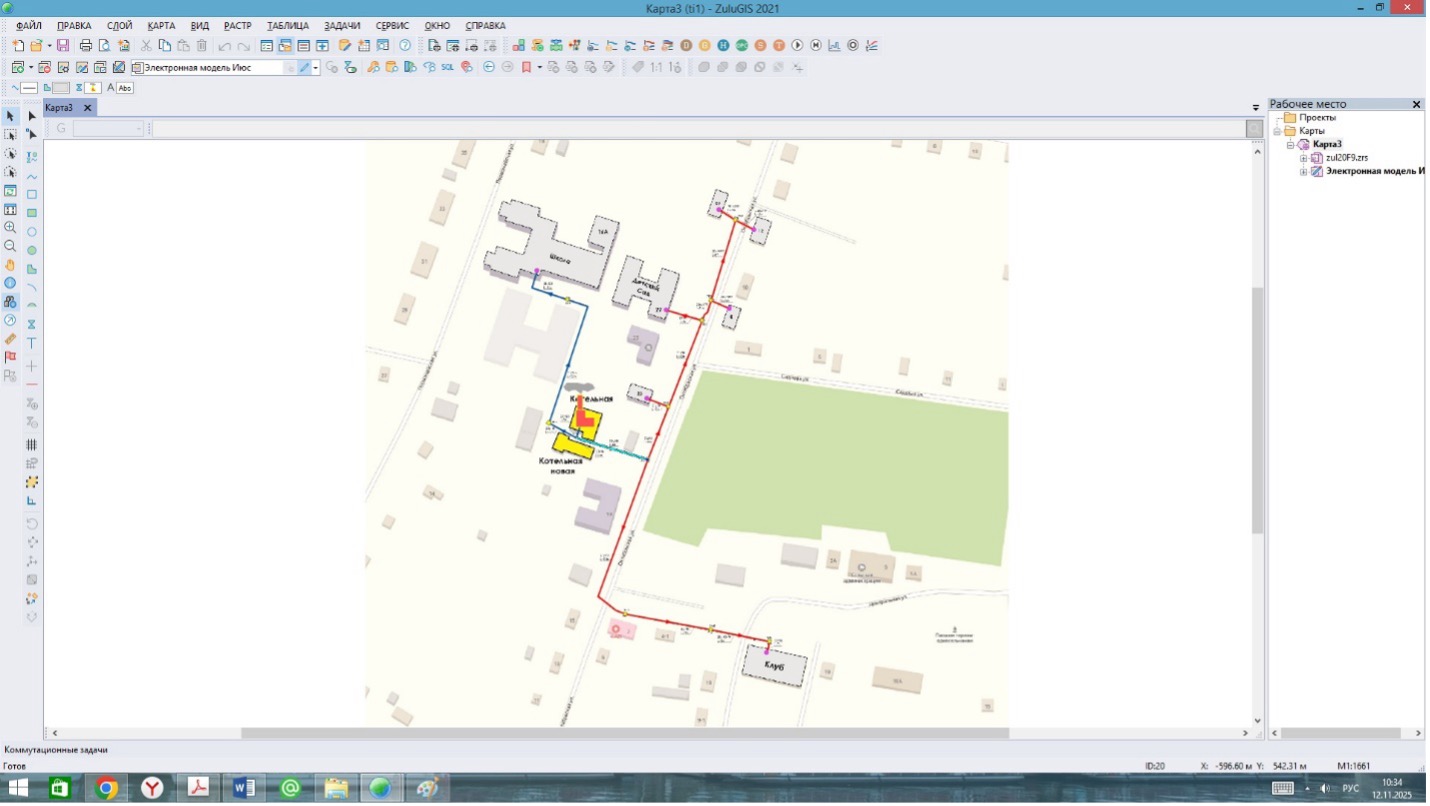Click the red flag tool icon
This screenshot has width=1430, height=806.
(10, 357)
